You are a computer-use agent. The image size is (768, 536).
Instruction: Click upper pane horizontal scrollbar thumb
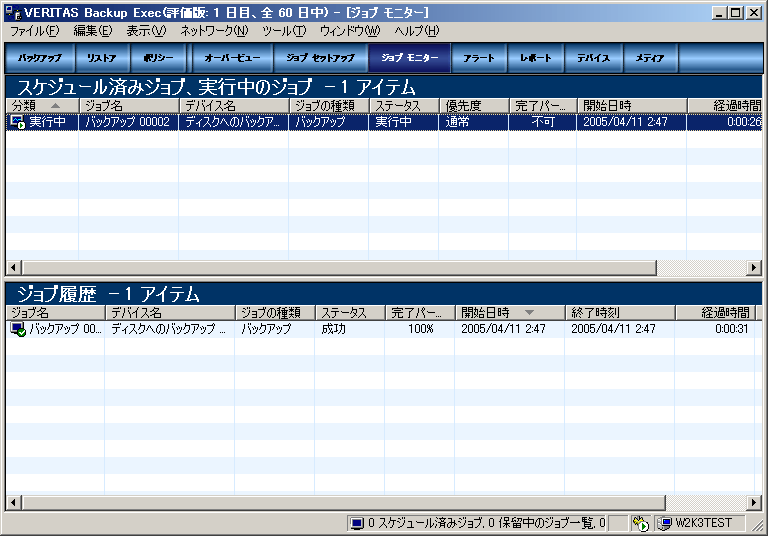point(339,268)
